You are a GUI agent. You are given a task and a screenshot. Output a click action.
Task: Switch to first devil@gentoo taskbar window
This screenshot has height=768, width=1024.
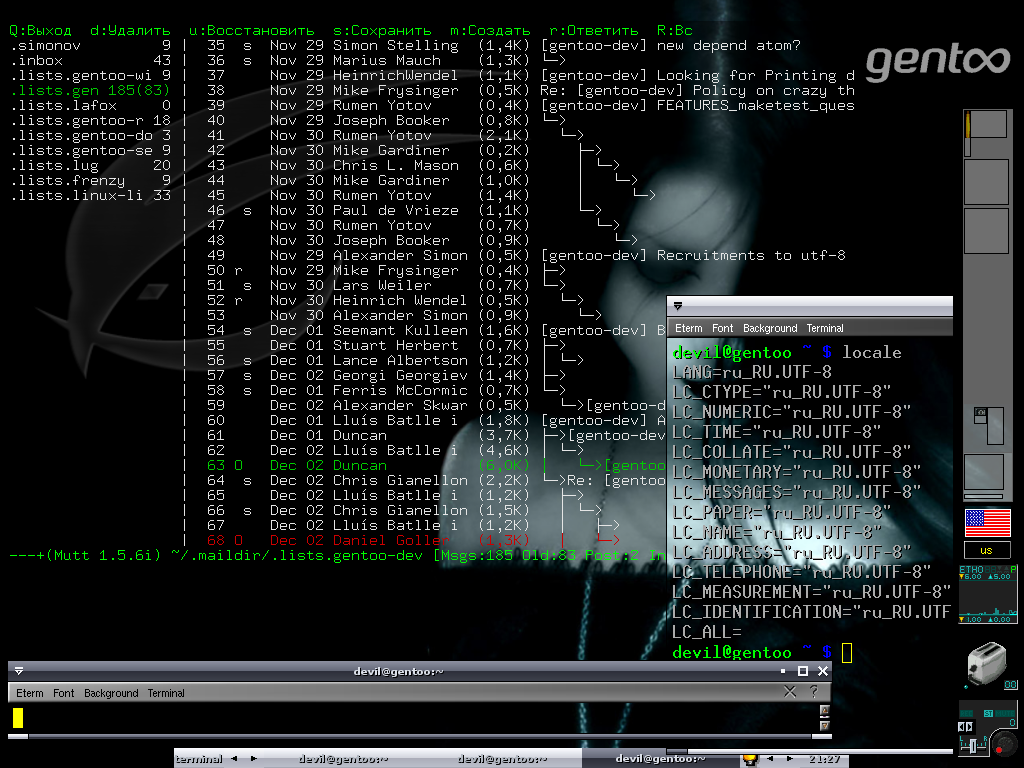pyautogui.click(x=343, y=759)
